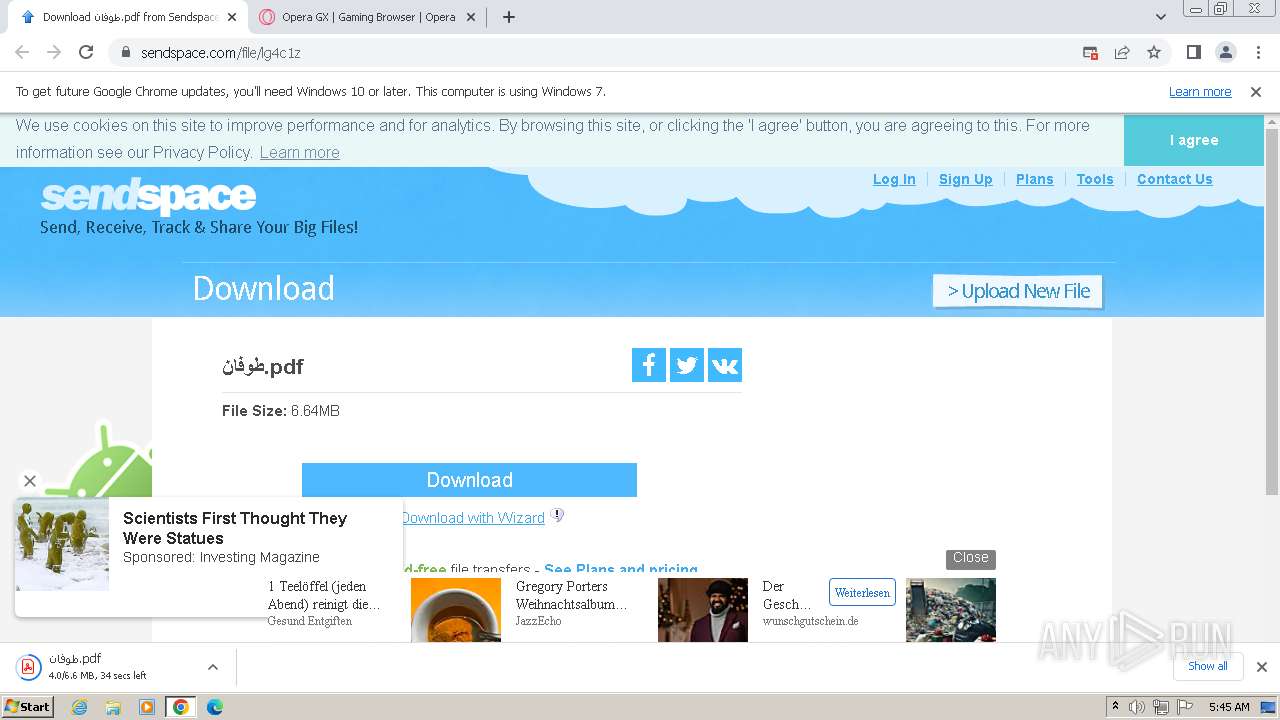Open media player taskbar icon

point(147,707)
